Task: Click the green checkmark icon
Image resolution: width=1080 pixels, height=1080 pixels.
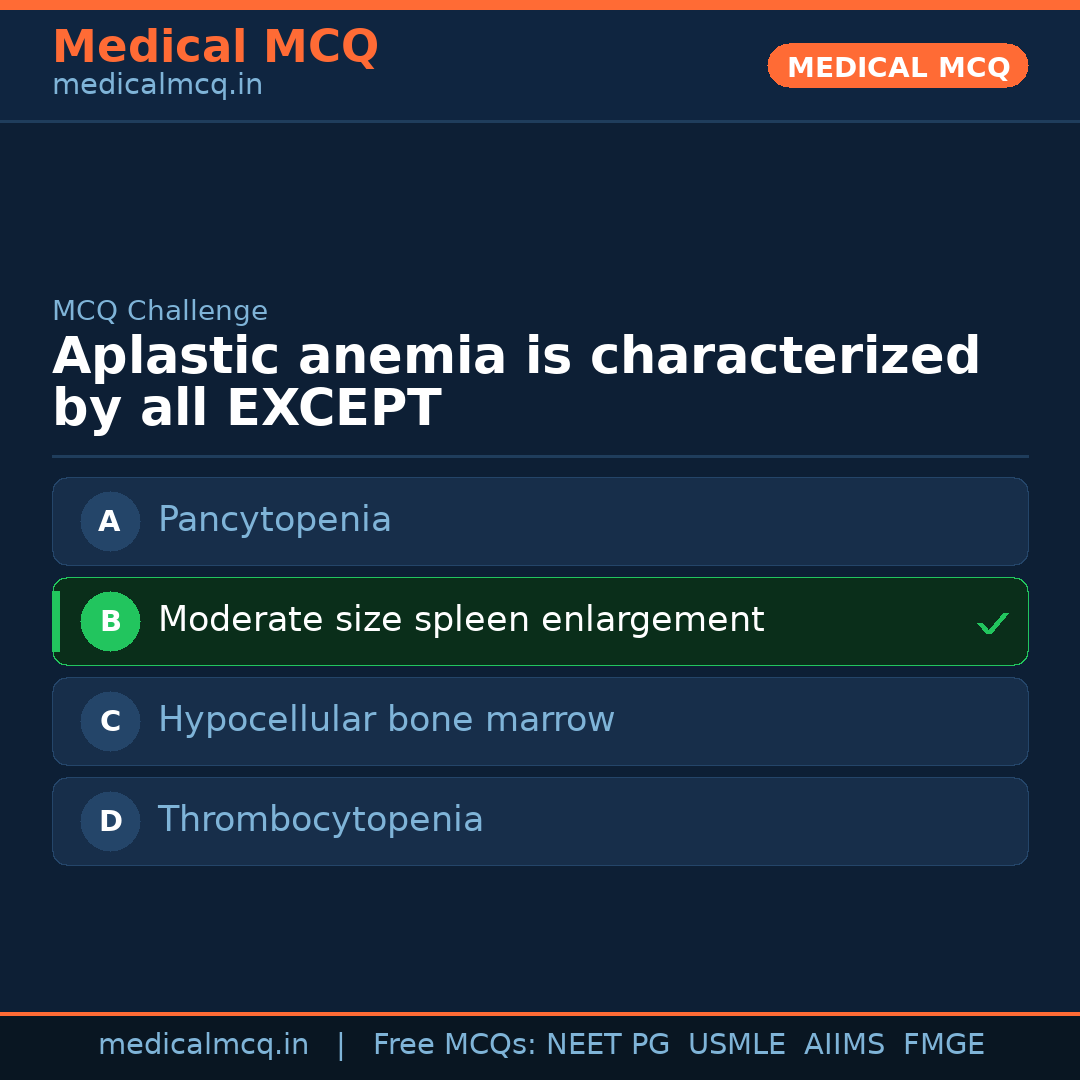Action: [992, 623]
